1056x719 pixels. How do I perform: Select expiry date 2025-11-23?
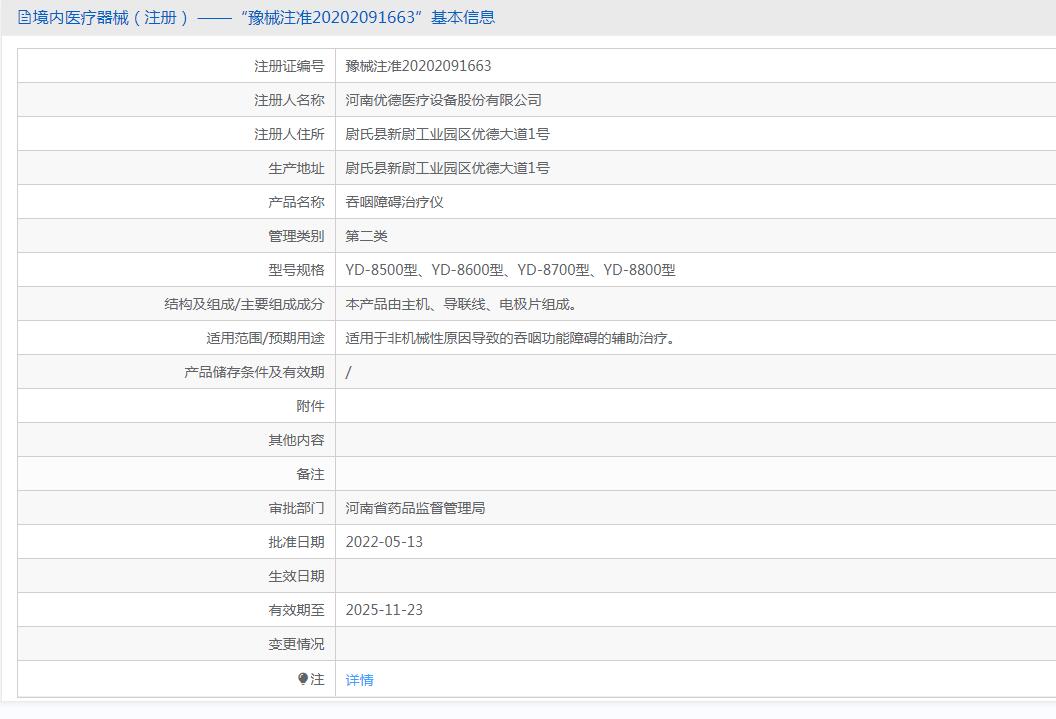(385, 610)
